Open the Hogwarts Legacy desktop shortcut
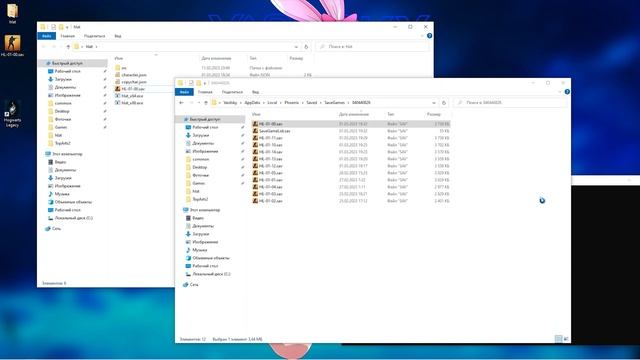 tap(12, 114)
